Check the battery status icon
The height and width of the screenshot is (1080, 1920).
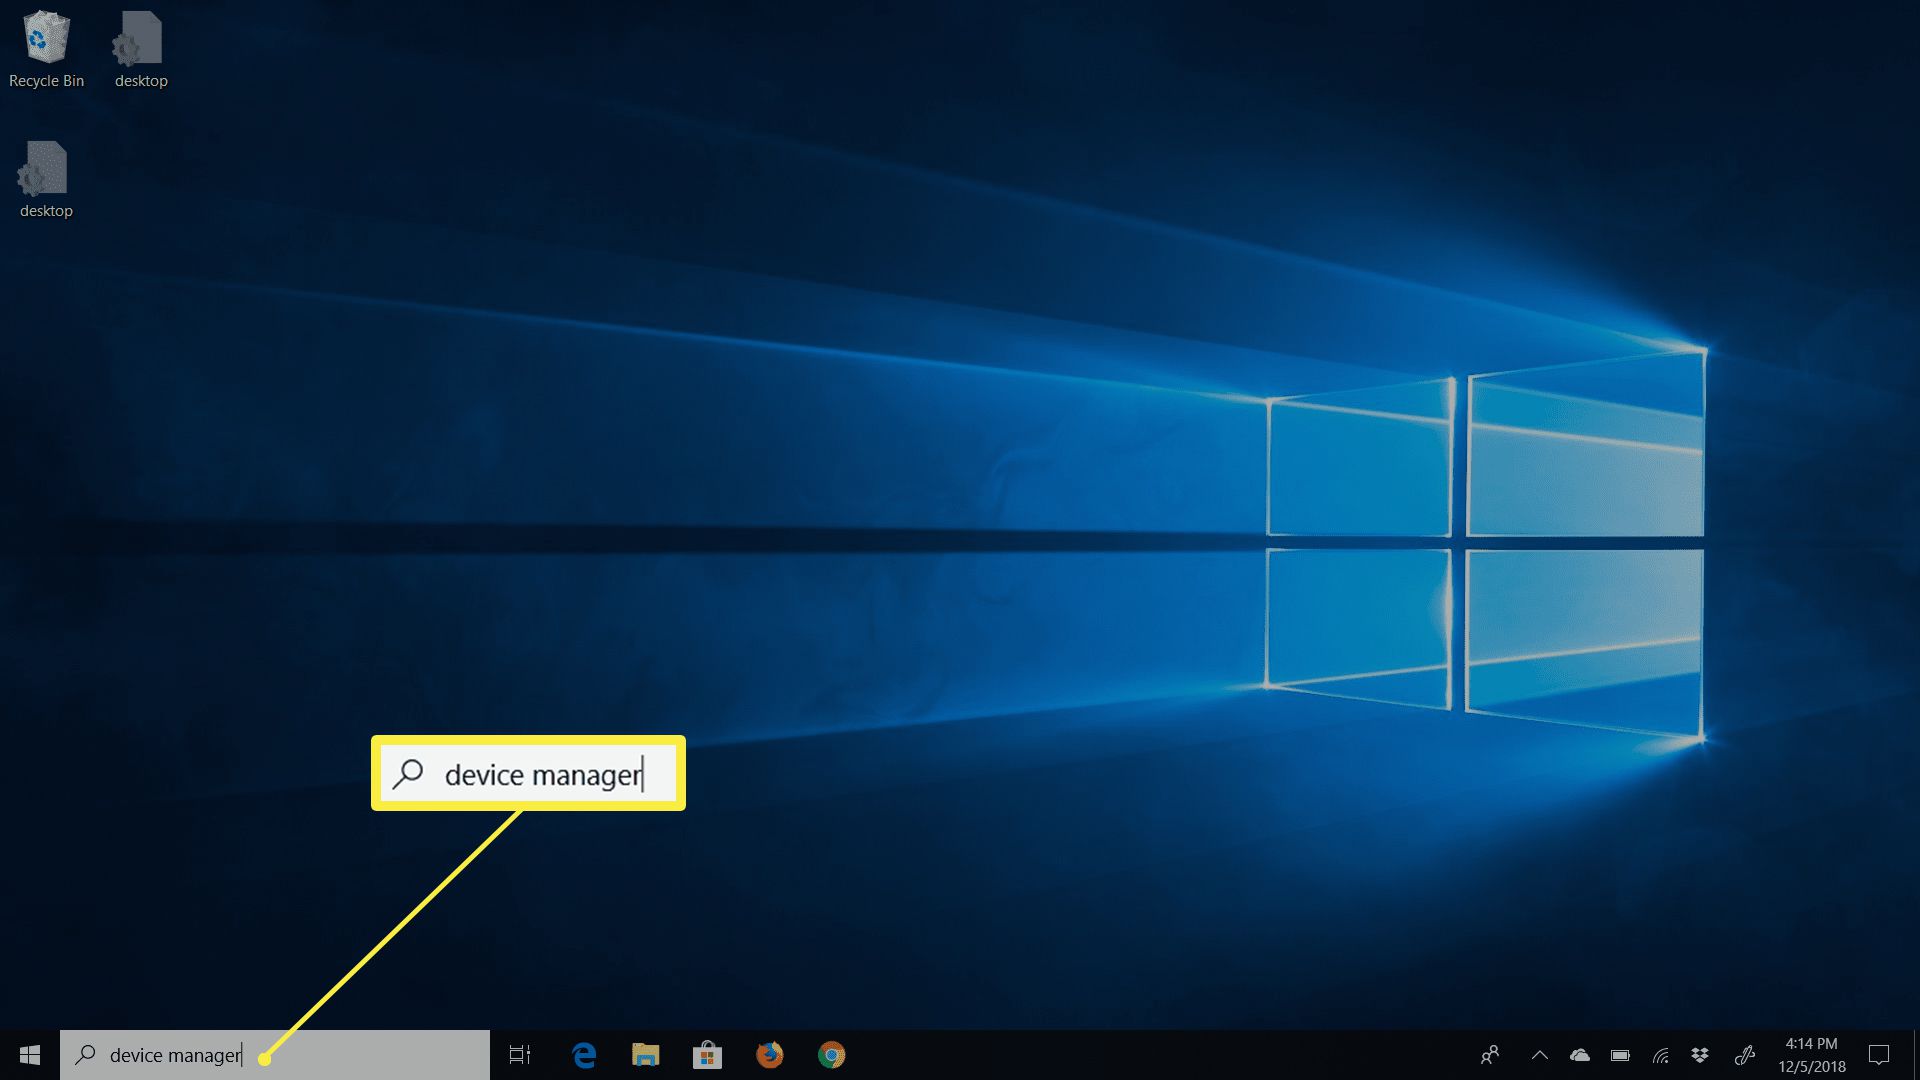click(x=1620, y=1055)
